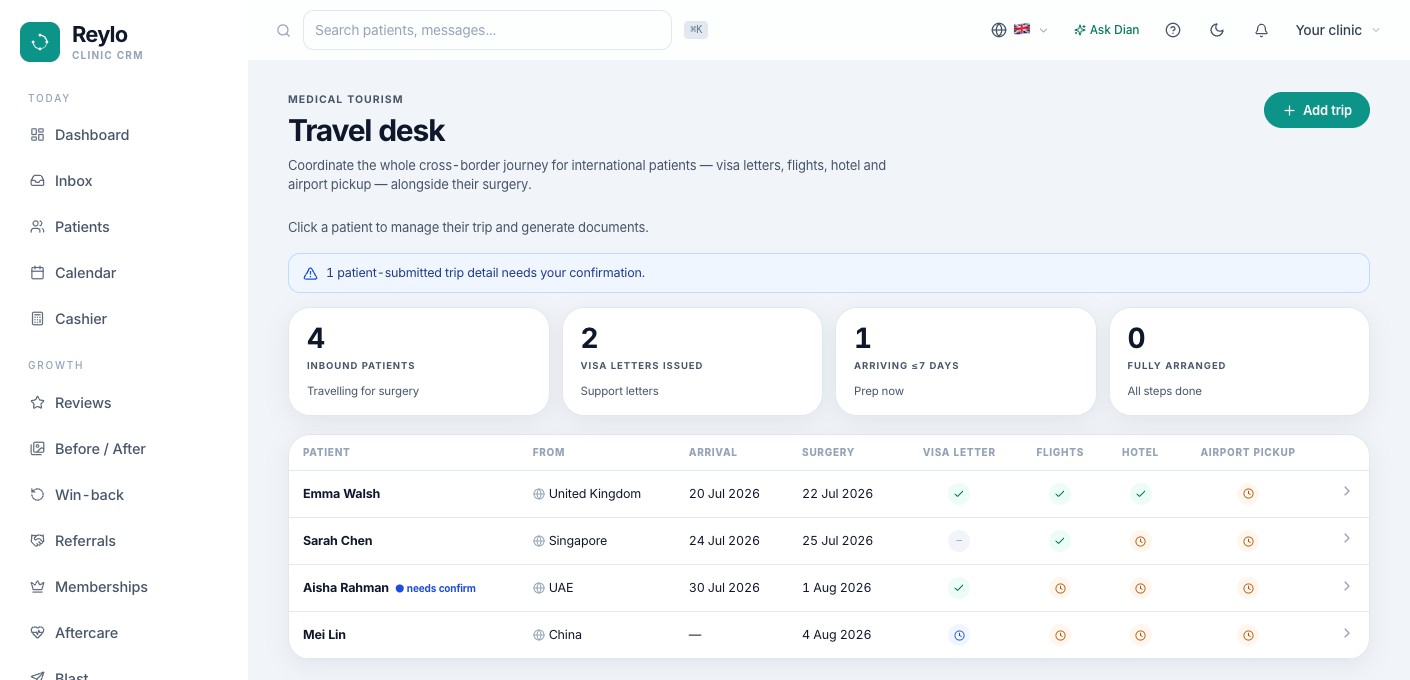Click the Before / After image icon
Screen dimensions: 1410x680
(x=37, y=449)
